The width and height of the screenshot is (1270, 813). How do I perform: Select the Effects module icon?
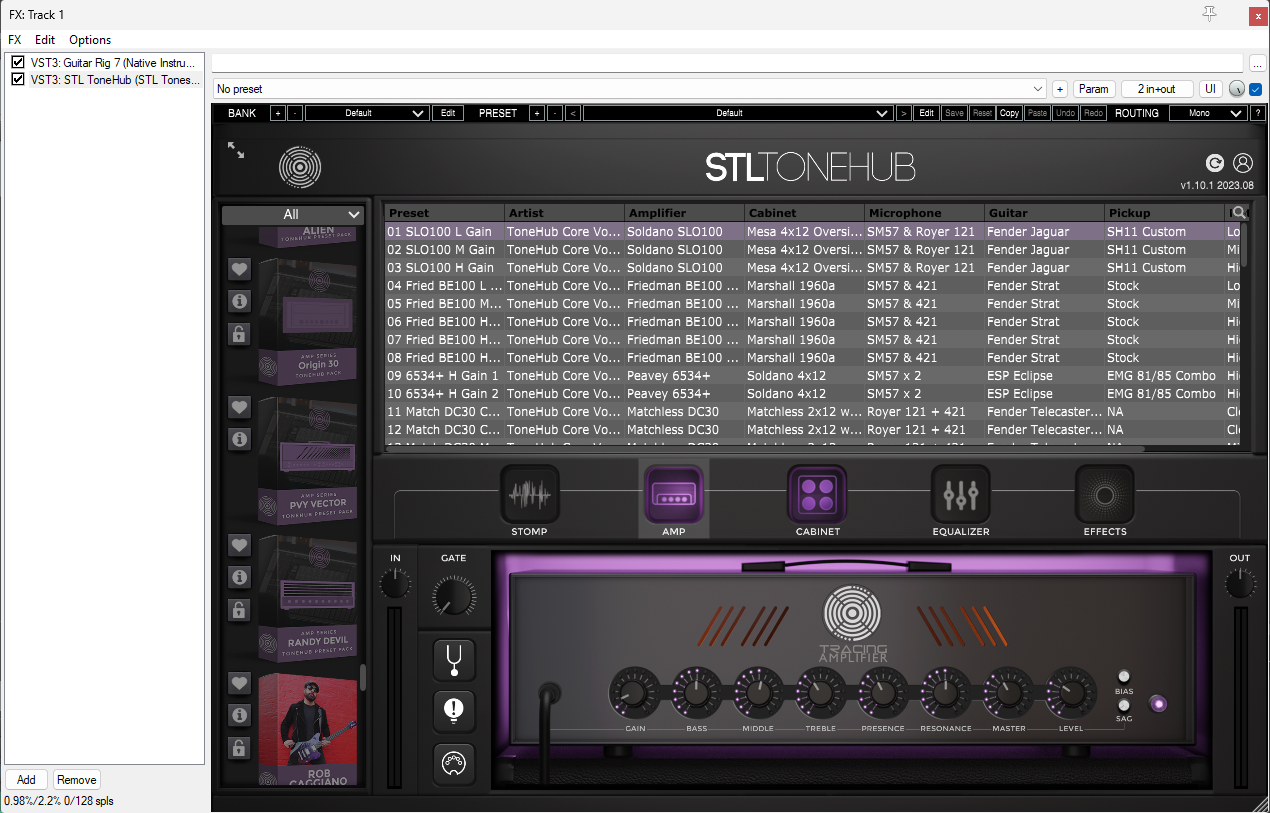pyautogui.click(x=1105, y=494)
